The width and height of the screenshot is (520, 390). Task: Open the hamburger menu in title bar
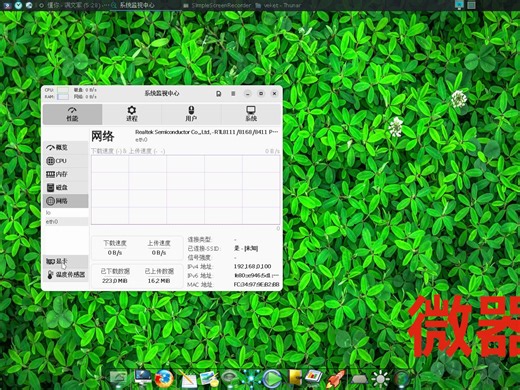tap(233, 94)
